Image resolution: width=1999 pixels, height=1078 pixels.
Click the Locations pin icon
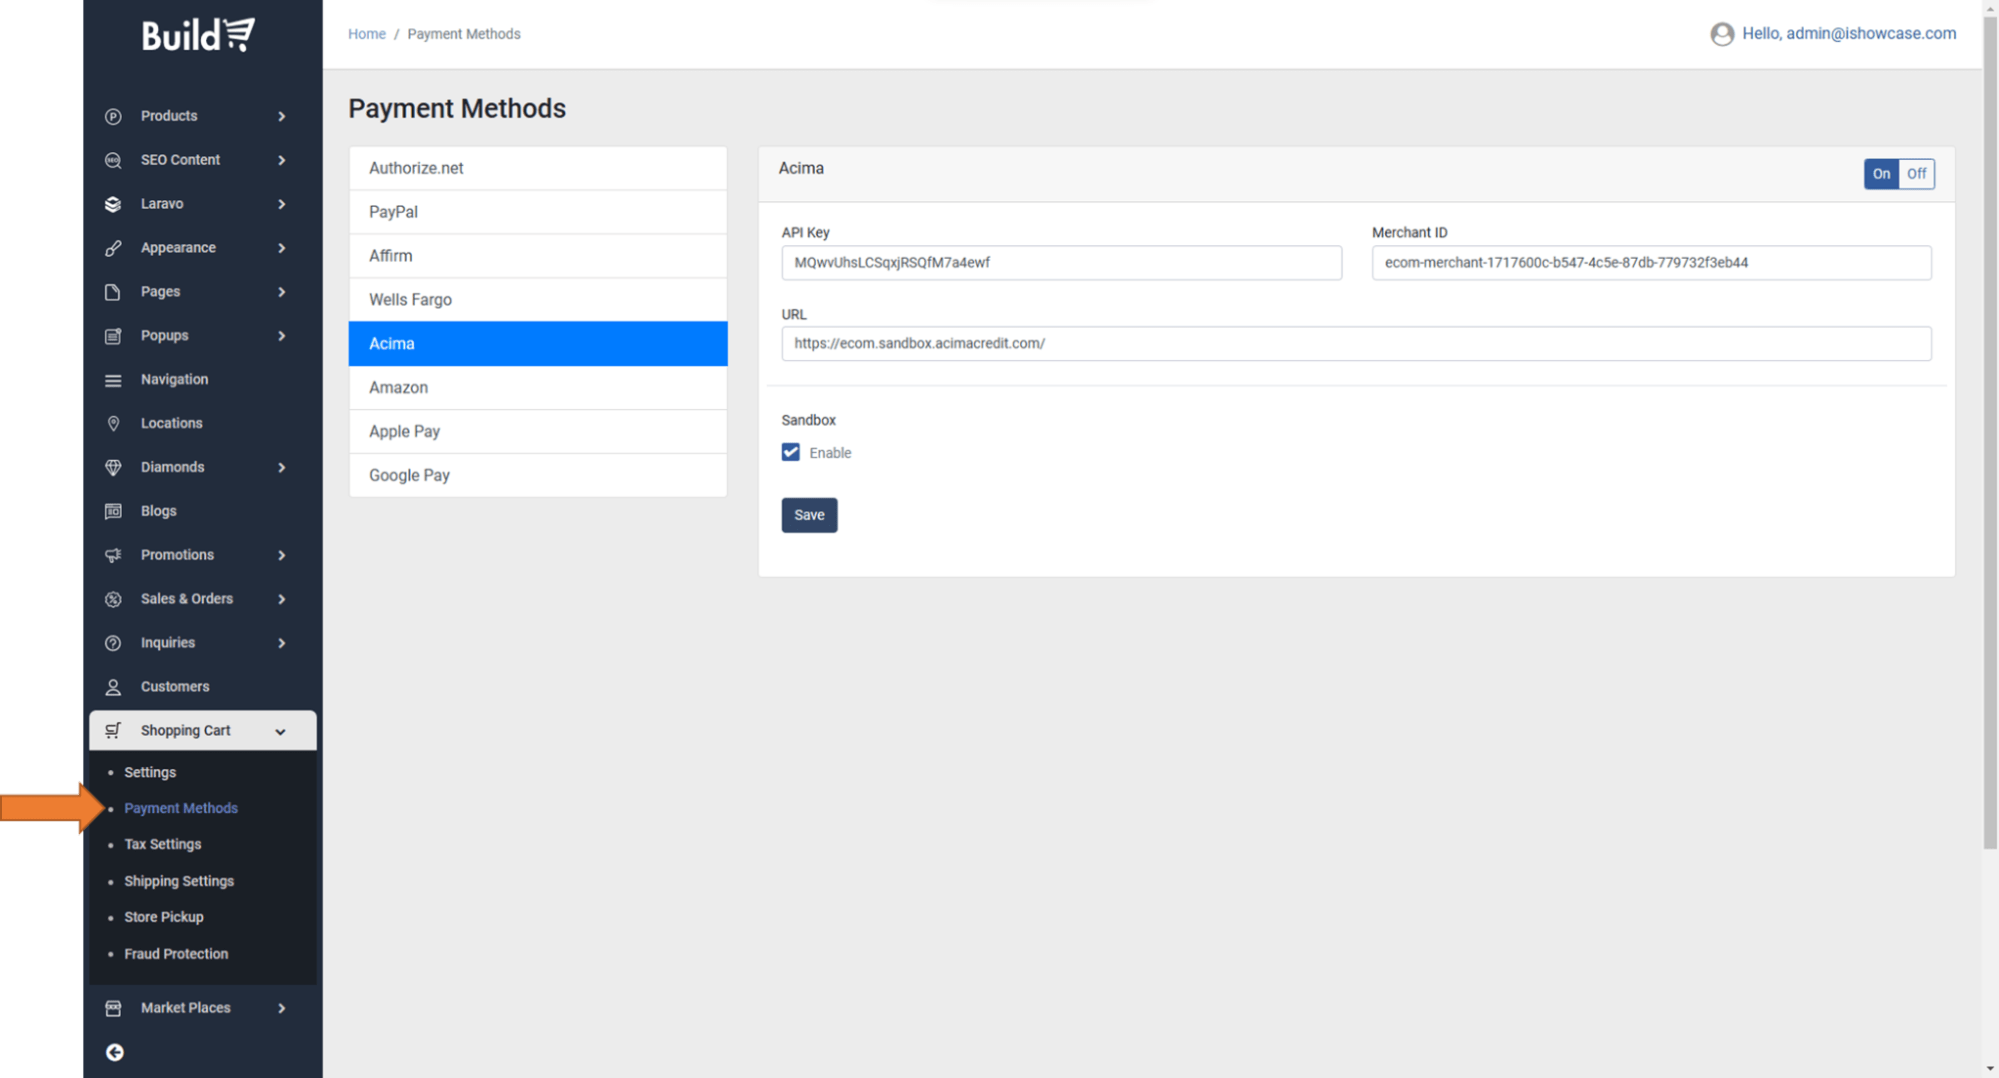pos(113,423)
